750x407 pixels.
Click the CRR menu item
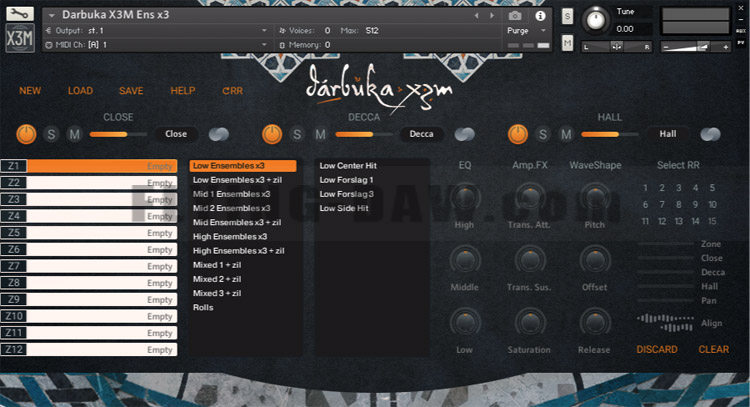(232, 91)
